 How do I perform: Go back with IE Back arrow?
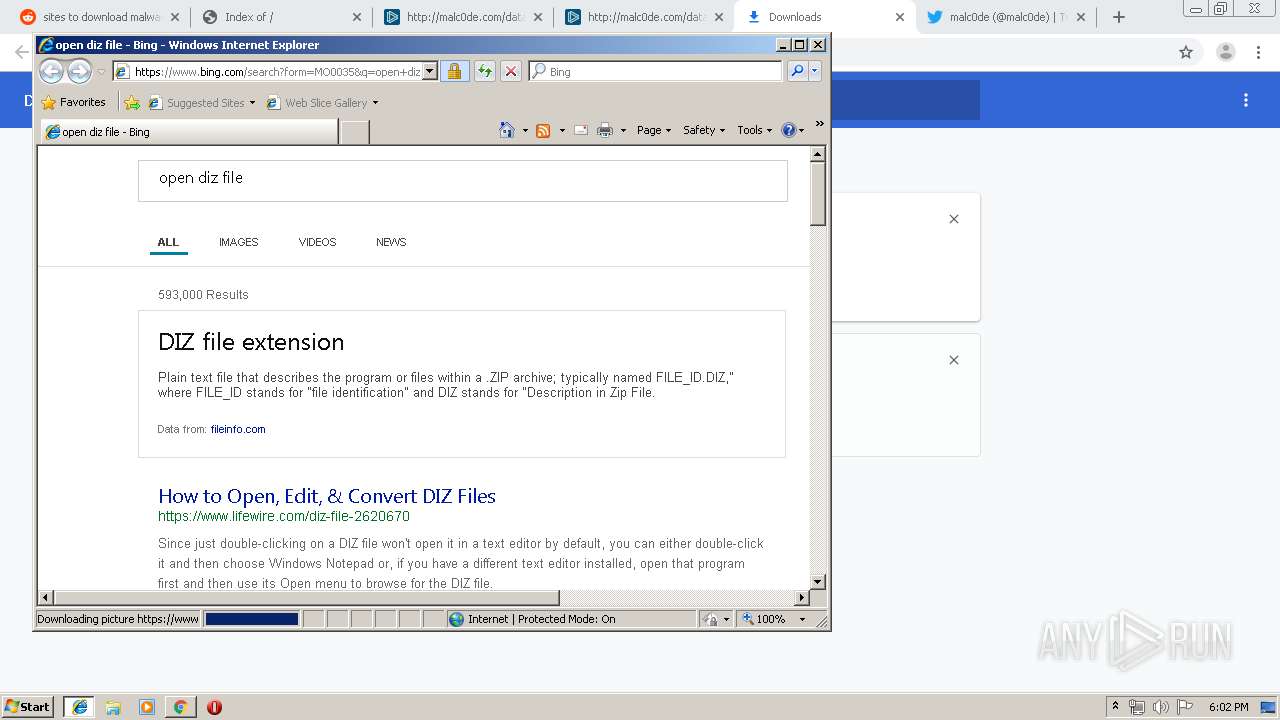point(51,71)
